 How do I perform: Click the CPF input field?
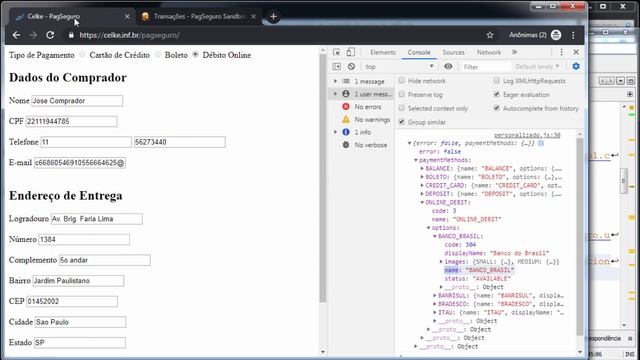pyautogui.click(x=71, y=121)
